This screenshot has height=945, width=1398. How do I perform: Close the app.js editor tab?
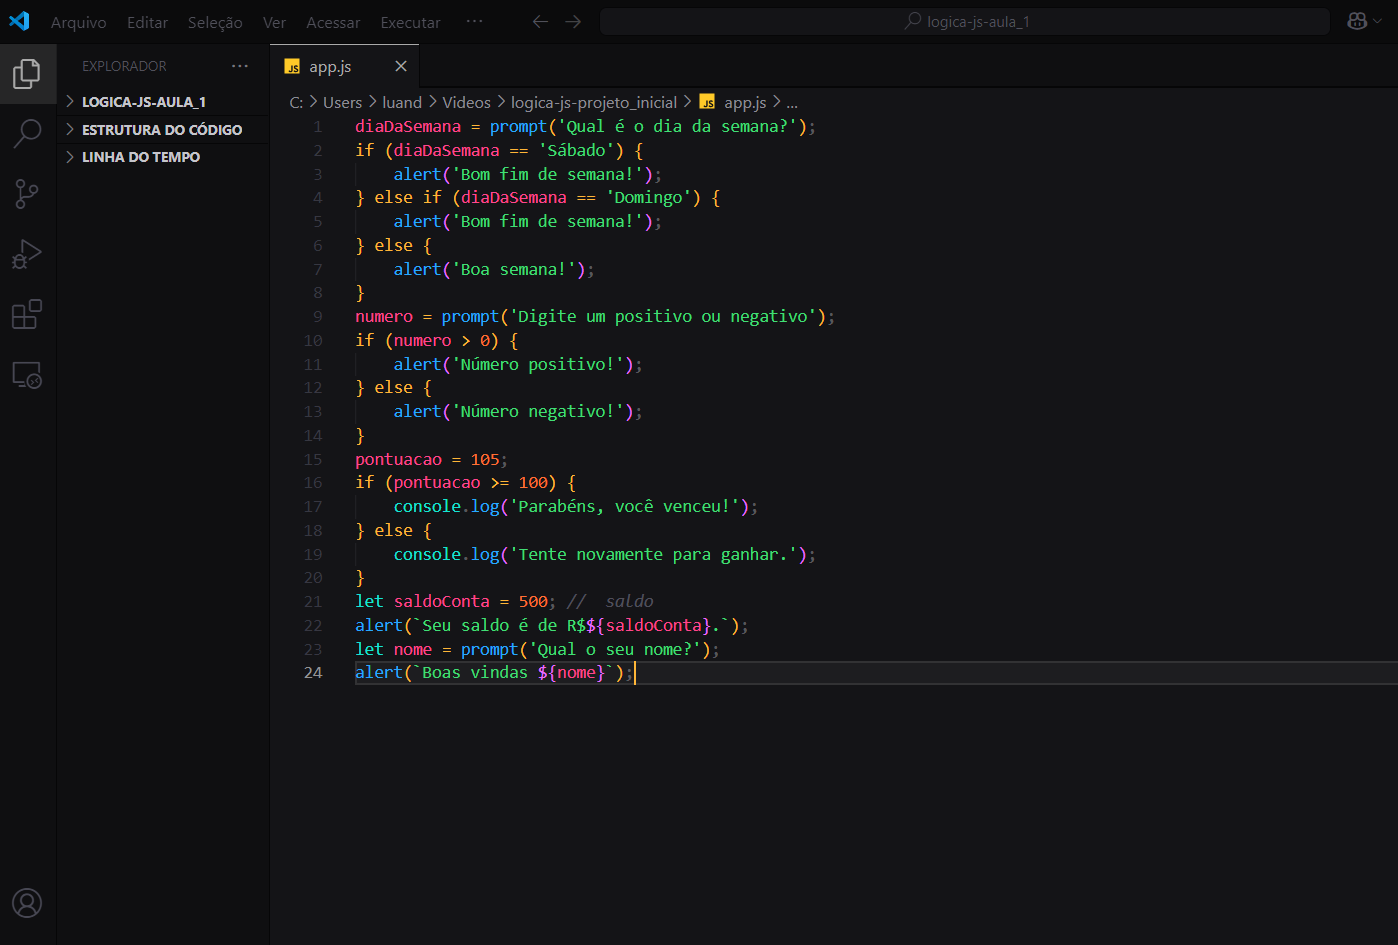point(401,66)
